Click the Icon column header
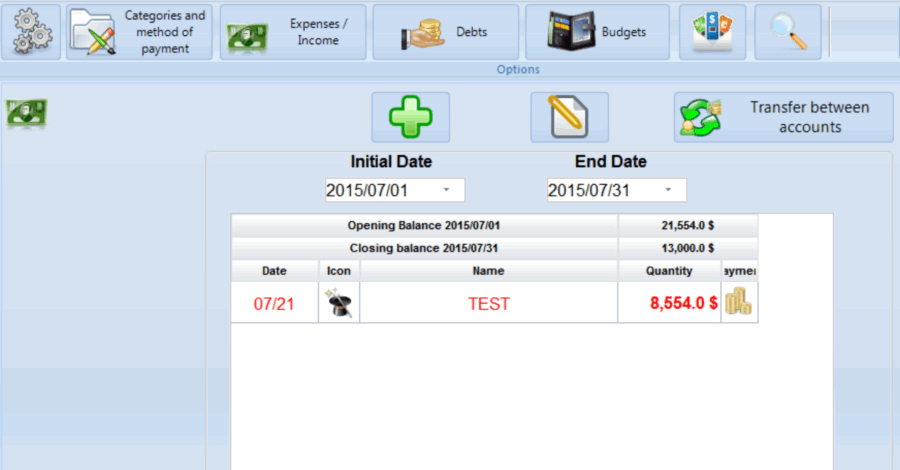Image resolution: width=900 pixels, height=470 pixels. click(339, 271)
